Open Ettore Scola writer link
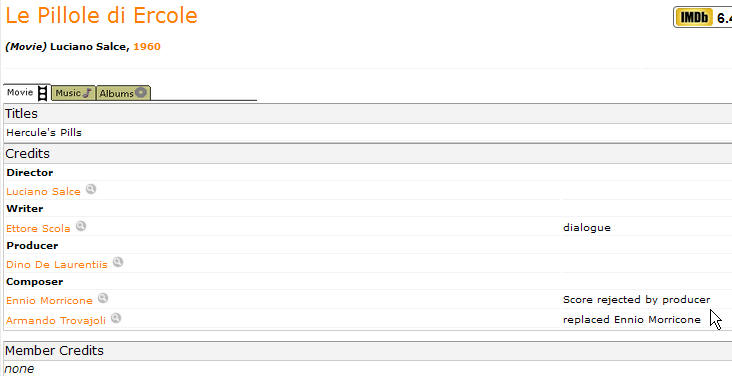Screen dimensions: 732x376 click(x=38, y=228)
